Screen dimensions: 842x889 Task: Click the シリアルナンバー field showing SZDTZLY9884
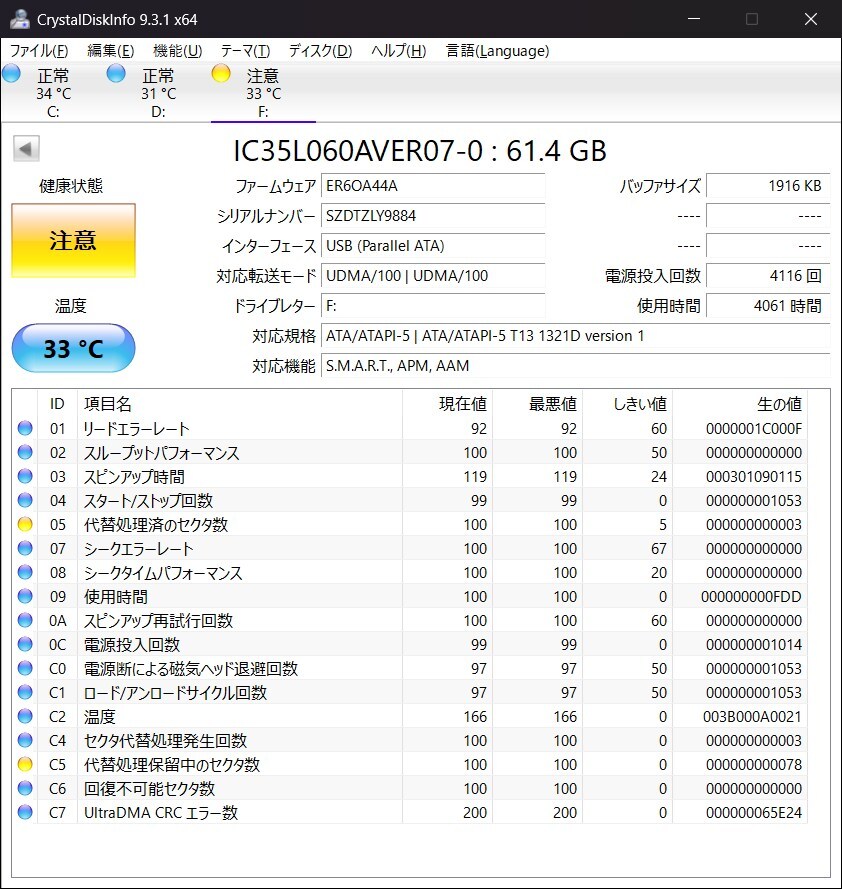[433, 216]
